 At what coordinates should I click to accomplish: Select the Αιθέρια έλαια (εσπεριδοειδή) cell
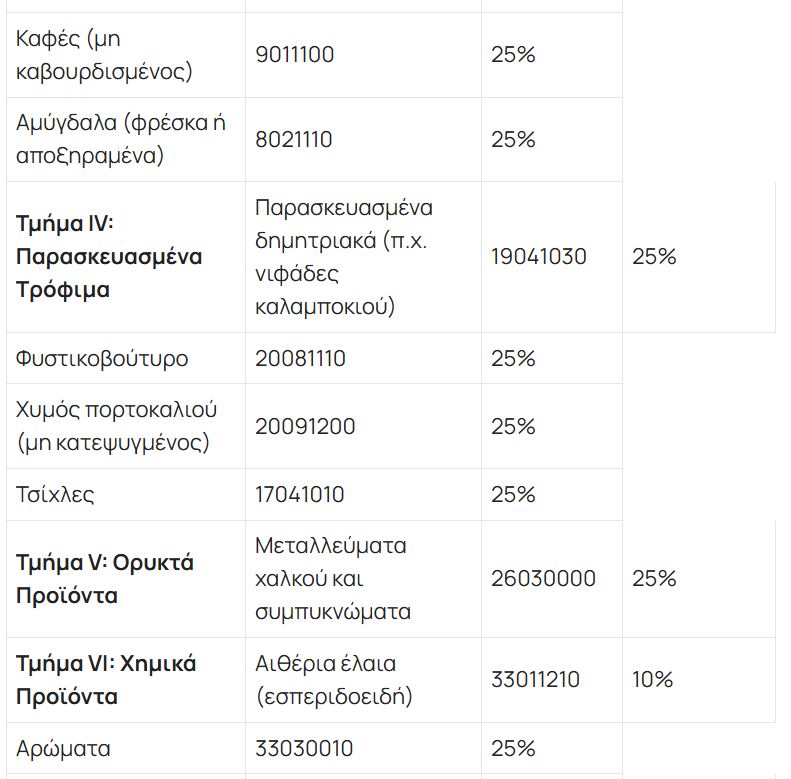pos(334,680)
